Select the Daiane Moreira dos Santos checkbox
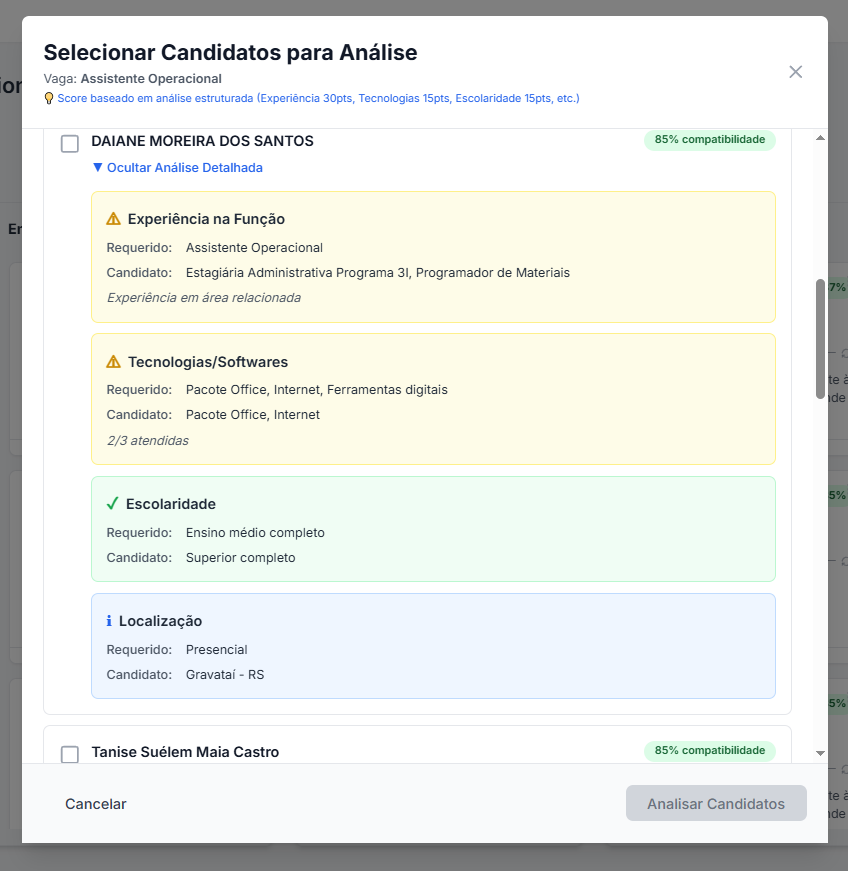848x871 pixels. 70,143
